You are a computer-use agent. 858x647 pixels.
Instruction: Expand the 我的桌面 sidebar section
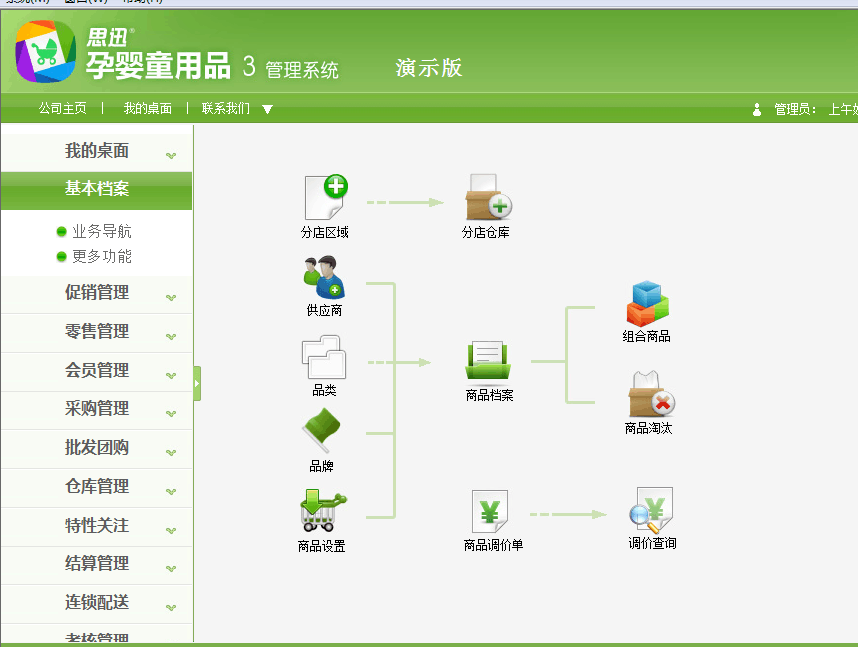pos(96,151)
